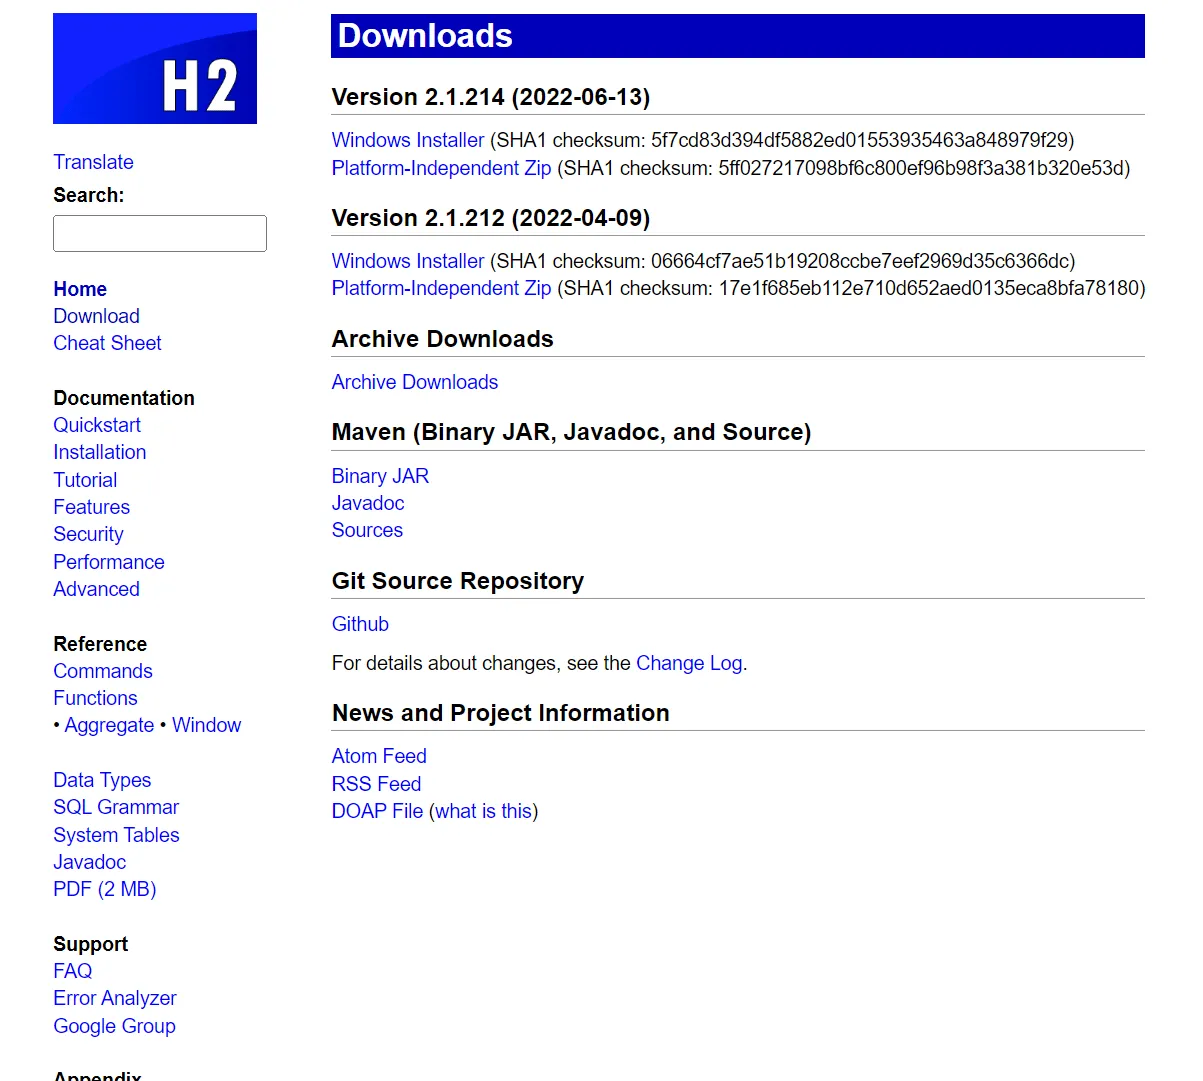Open the Advanced page
Image resolution: width=1203 pixels, height=1081 pixels.
96,589
